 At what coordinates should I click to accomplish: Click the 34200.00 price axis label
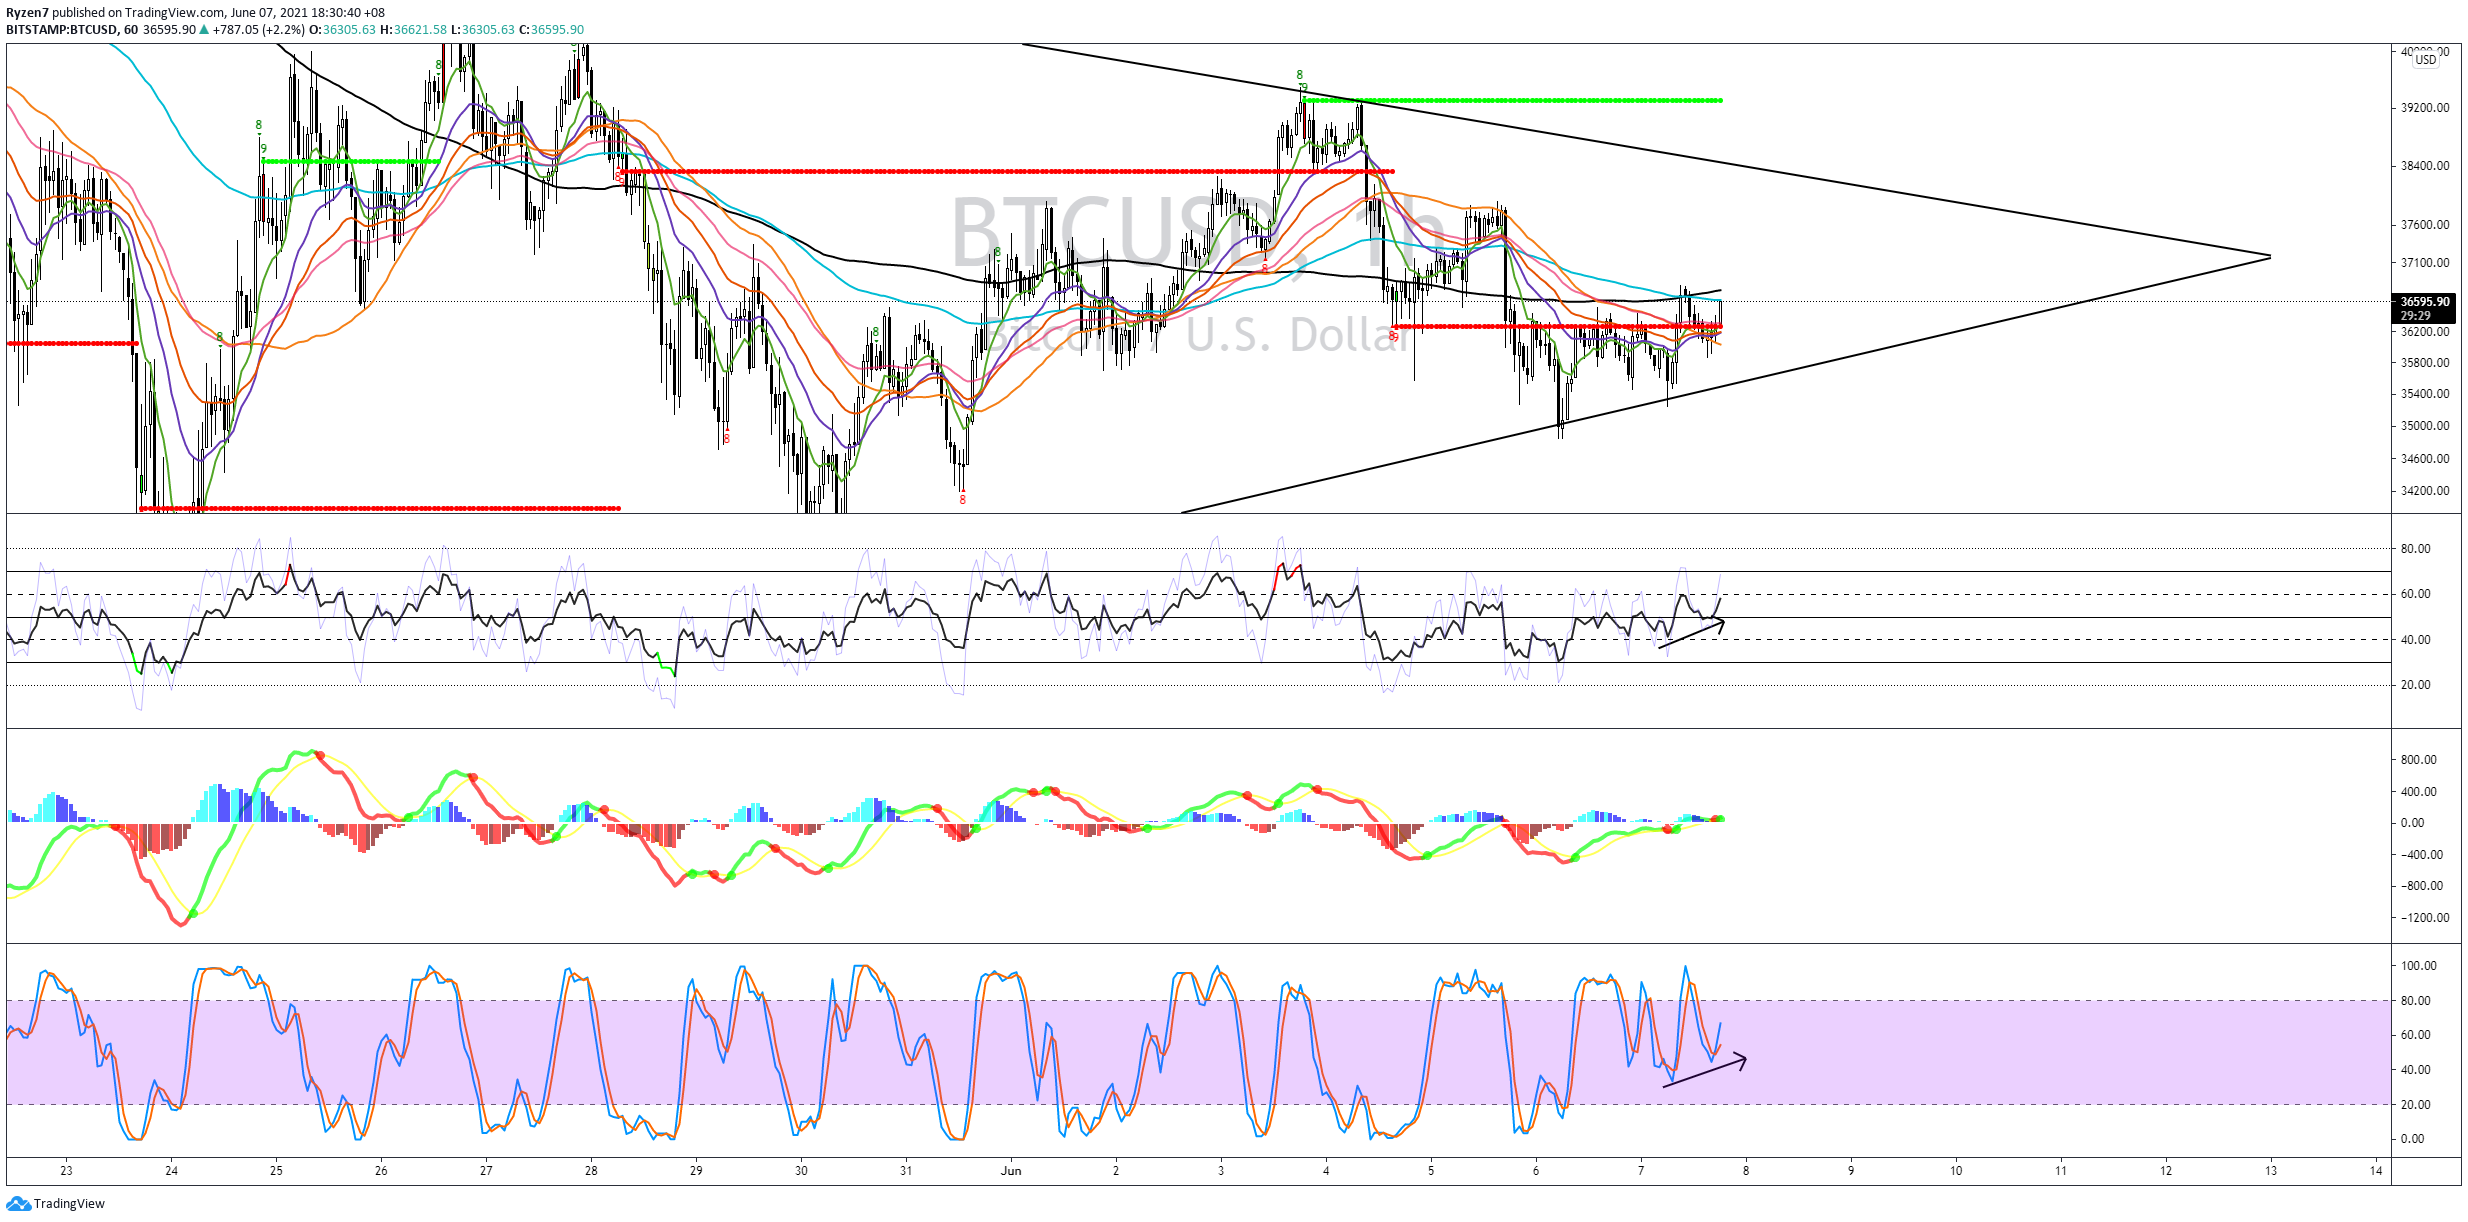[2425, 491]
